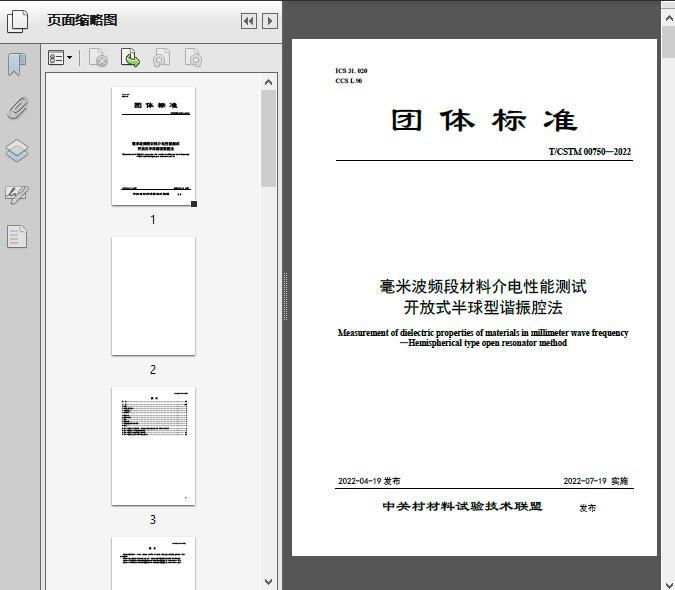Click the rotate pages clockwise icon
Image resolution: width=675 pixels, height=590 pixels.
click(193, 58)
